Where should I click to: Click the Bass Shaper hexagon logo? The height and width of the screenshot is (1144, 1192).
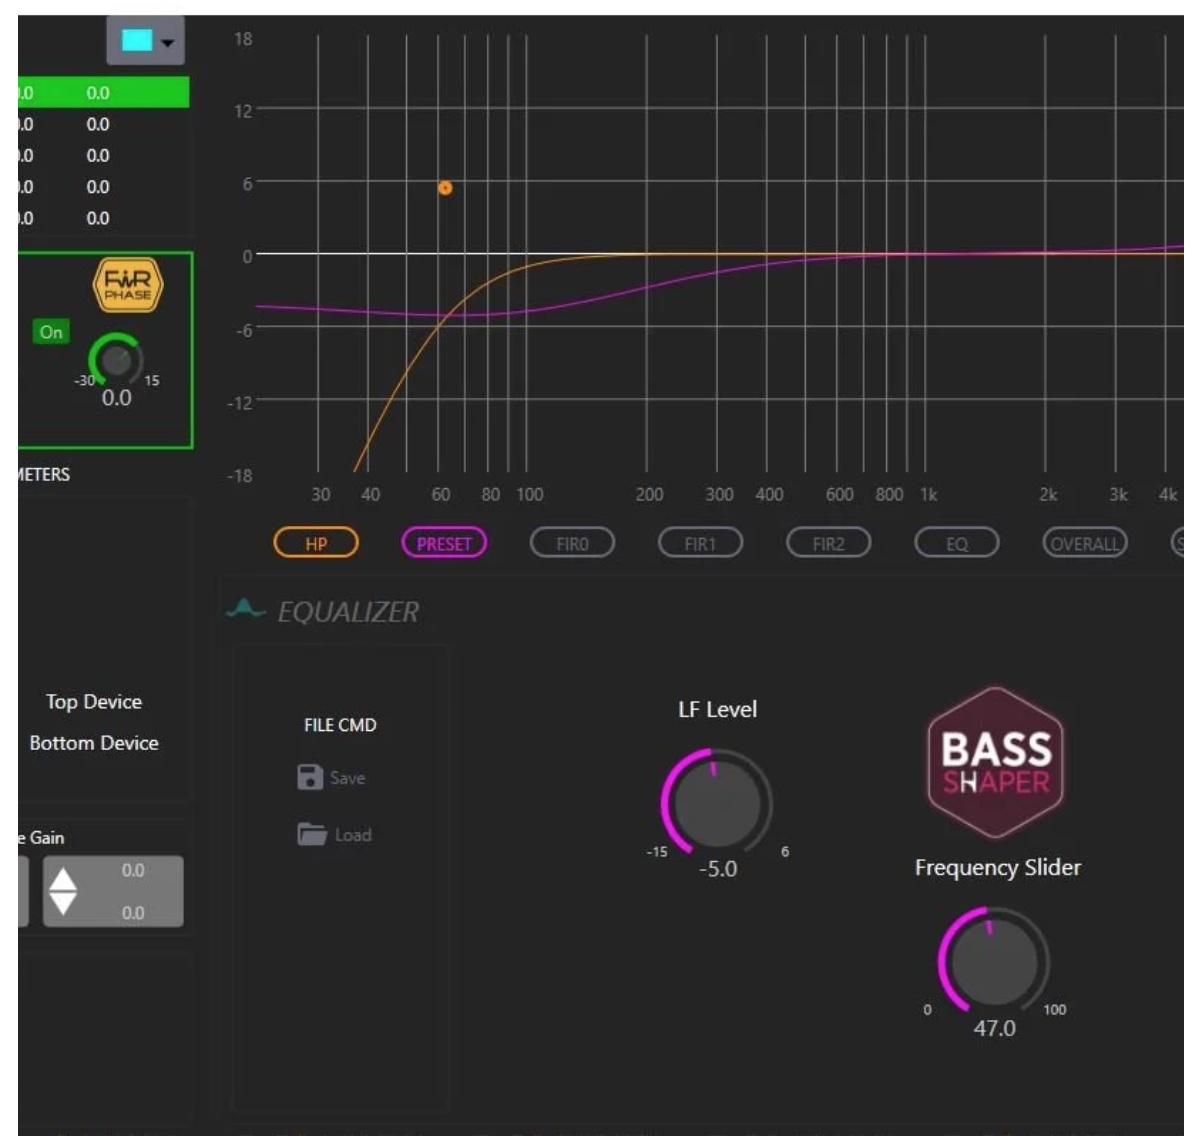point(996,763)
